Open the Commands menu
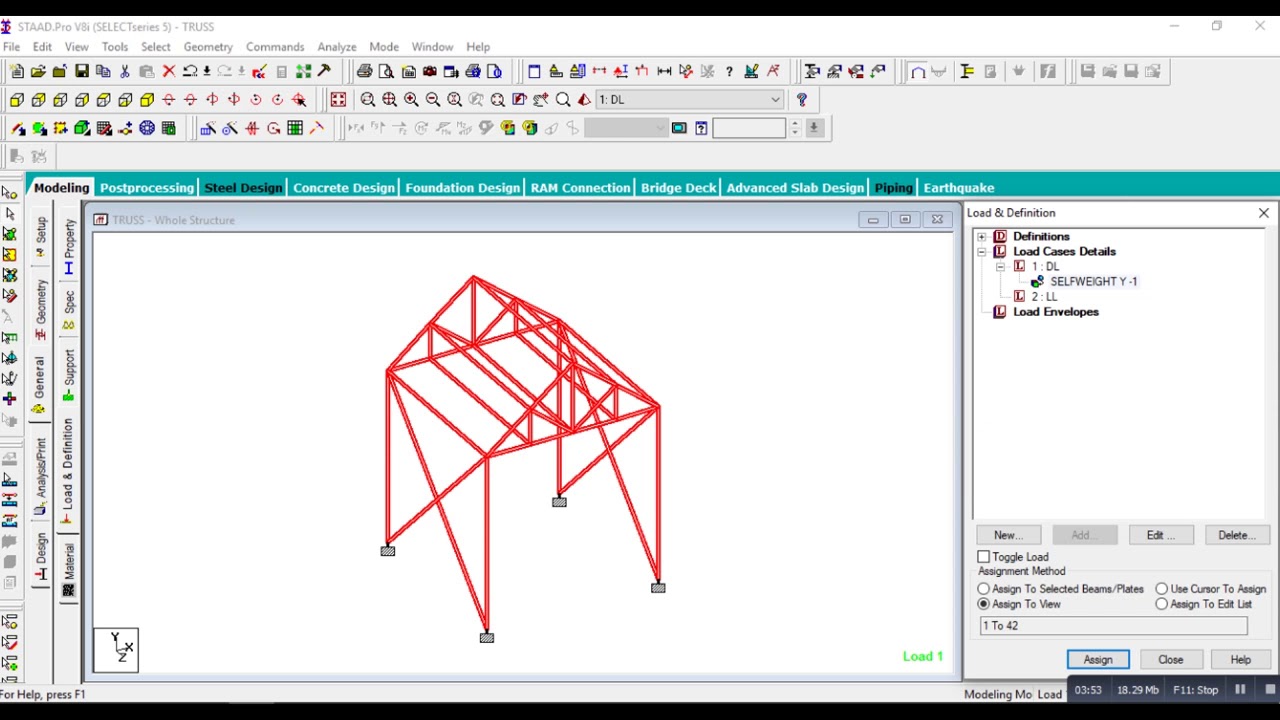Screen dimensions: 1280x720 (x=275, y=47)
